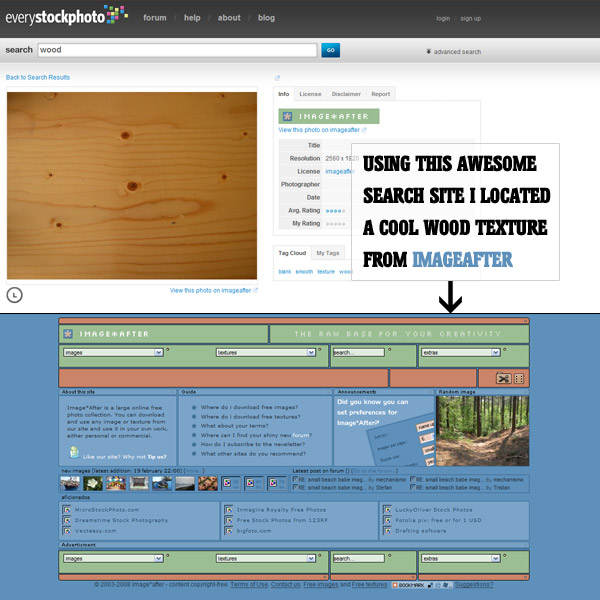
Task: Expand advanced search options
Action: (x=453, y=52)
